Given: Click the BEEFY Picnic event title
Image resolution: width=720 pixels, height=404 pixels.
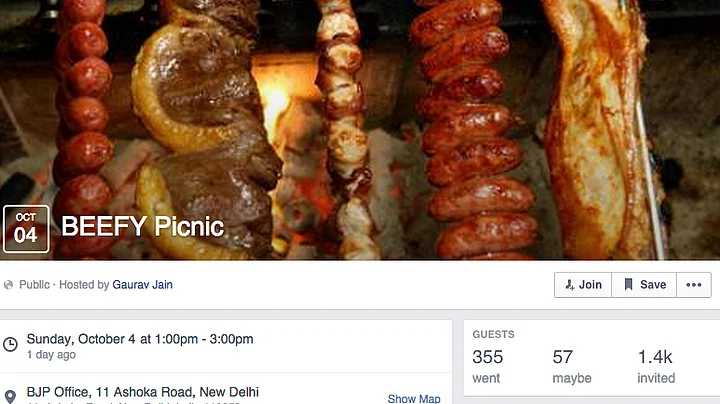Looking at the screenshot, I should [143, 226].
